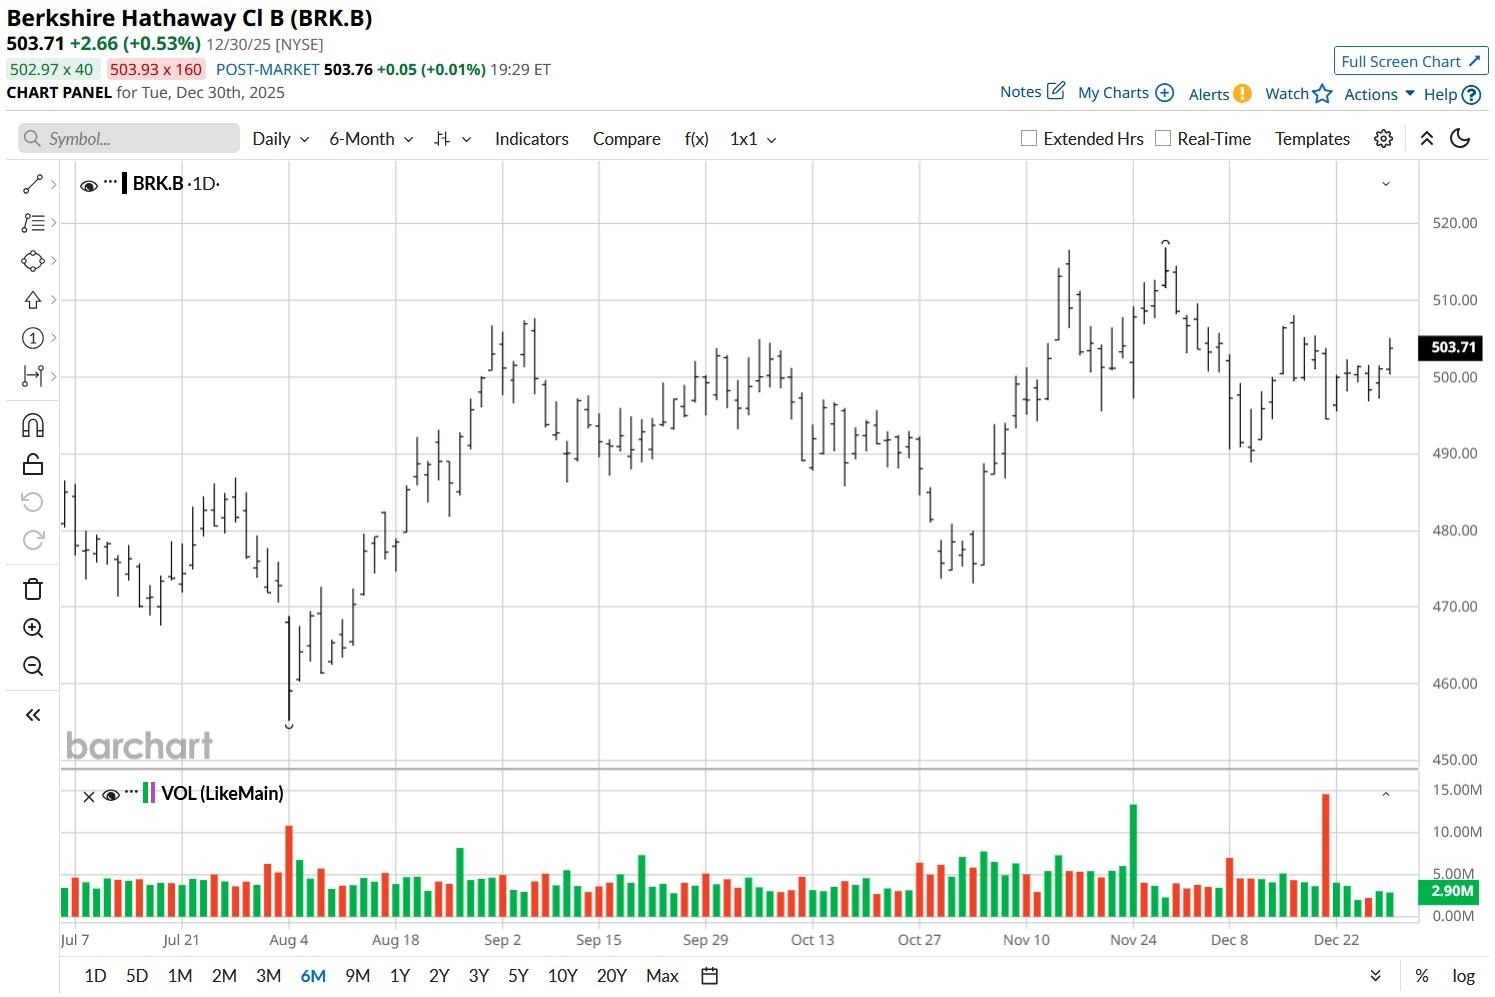This screenshot has width=1495, height=997.
Task: Open BRK.B series options ellipsis menu
Action: pyautogui.click(x=110, y=182)
